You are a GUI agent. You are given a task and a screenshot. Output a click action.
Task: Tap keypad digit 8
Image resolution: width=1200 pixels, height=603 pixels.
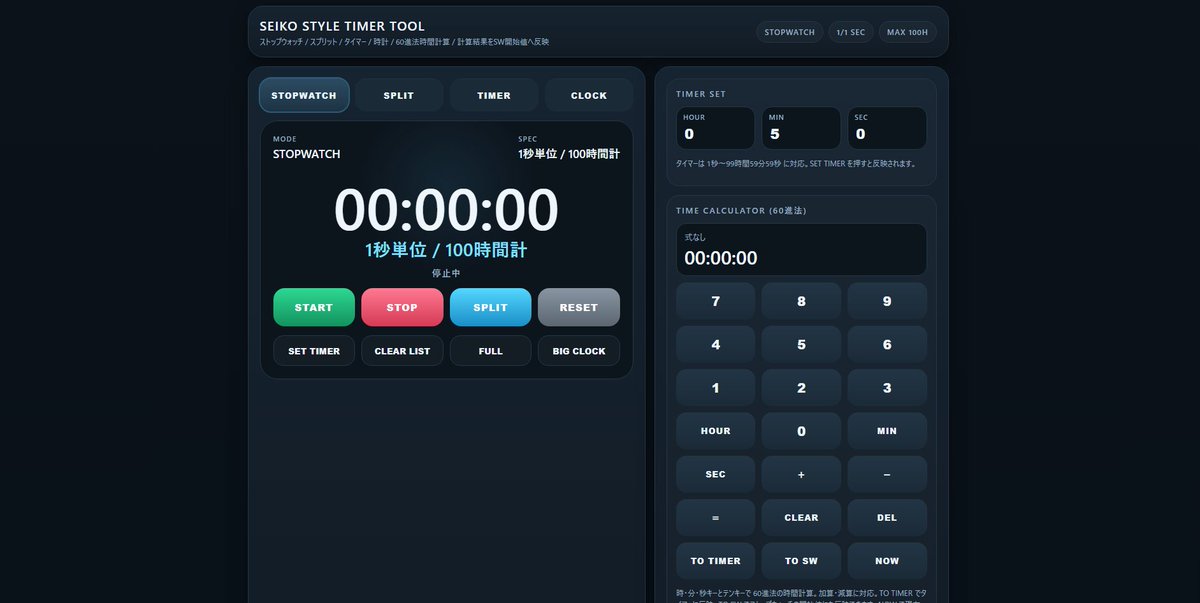(801, 301)
